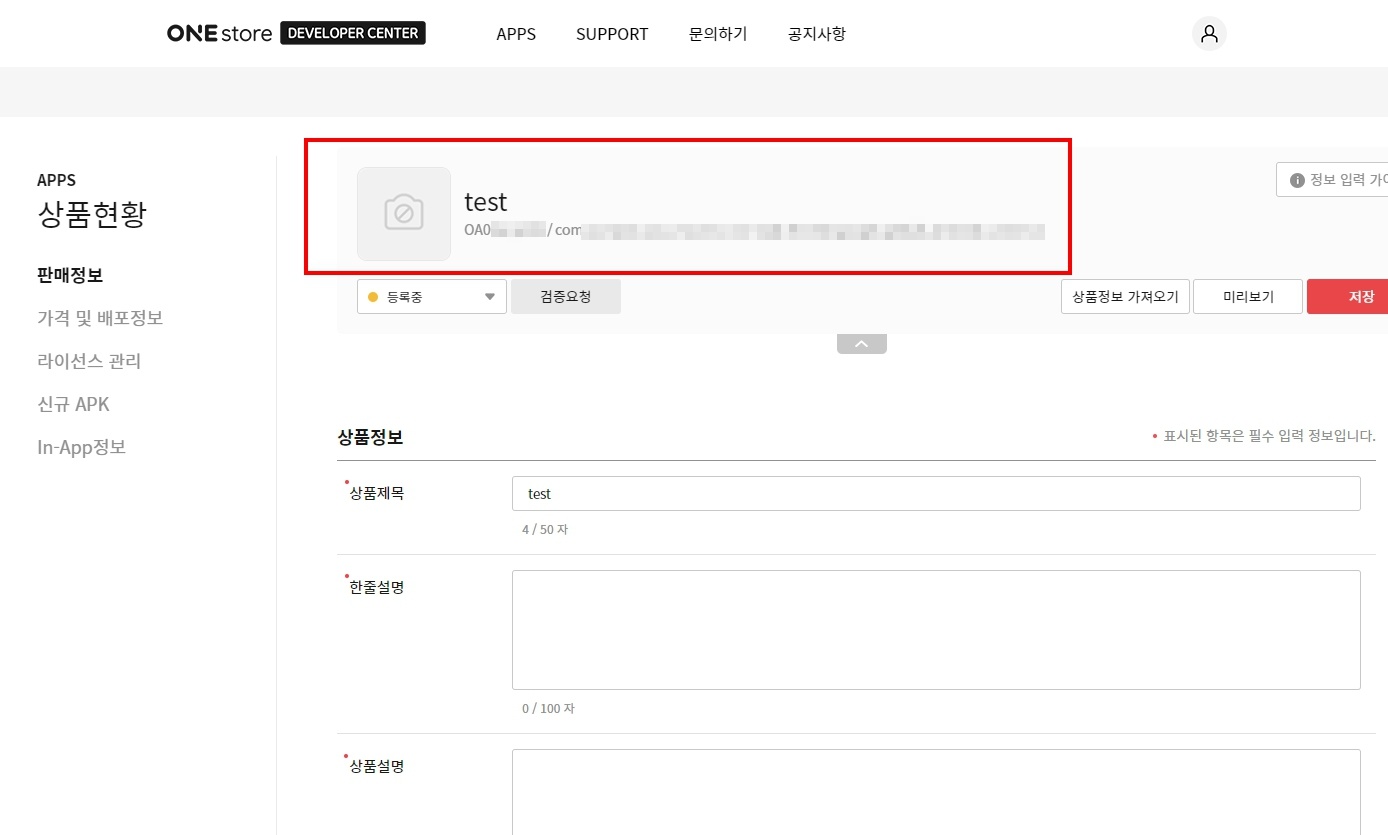Click the DEVELOPER CENTER badge
Viewport: 1388px width, 835px height.
pos(353,33)
